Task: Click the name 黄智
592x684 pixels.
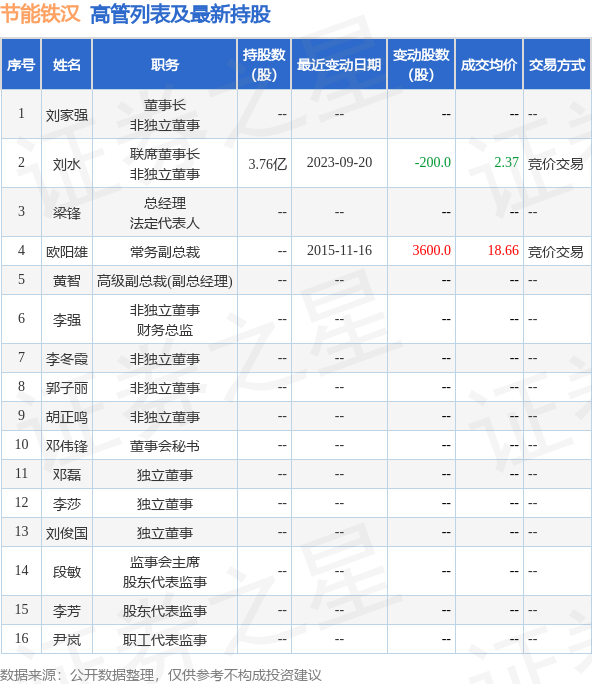Action: click(67, 280)
